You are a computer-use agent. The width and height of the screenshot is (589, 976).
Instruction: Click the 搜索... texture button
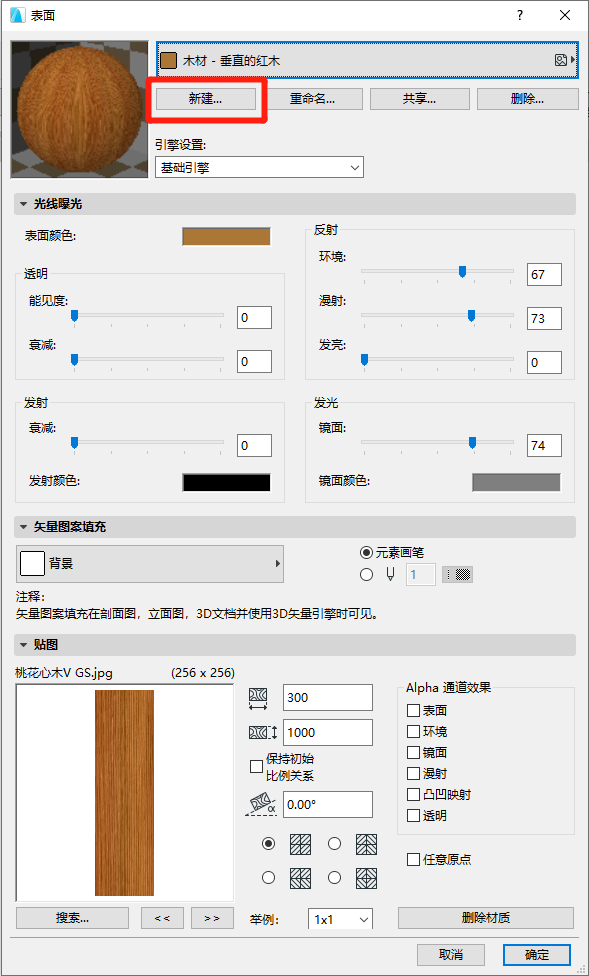click(x=72, y=918)
